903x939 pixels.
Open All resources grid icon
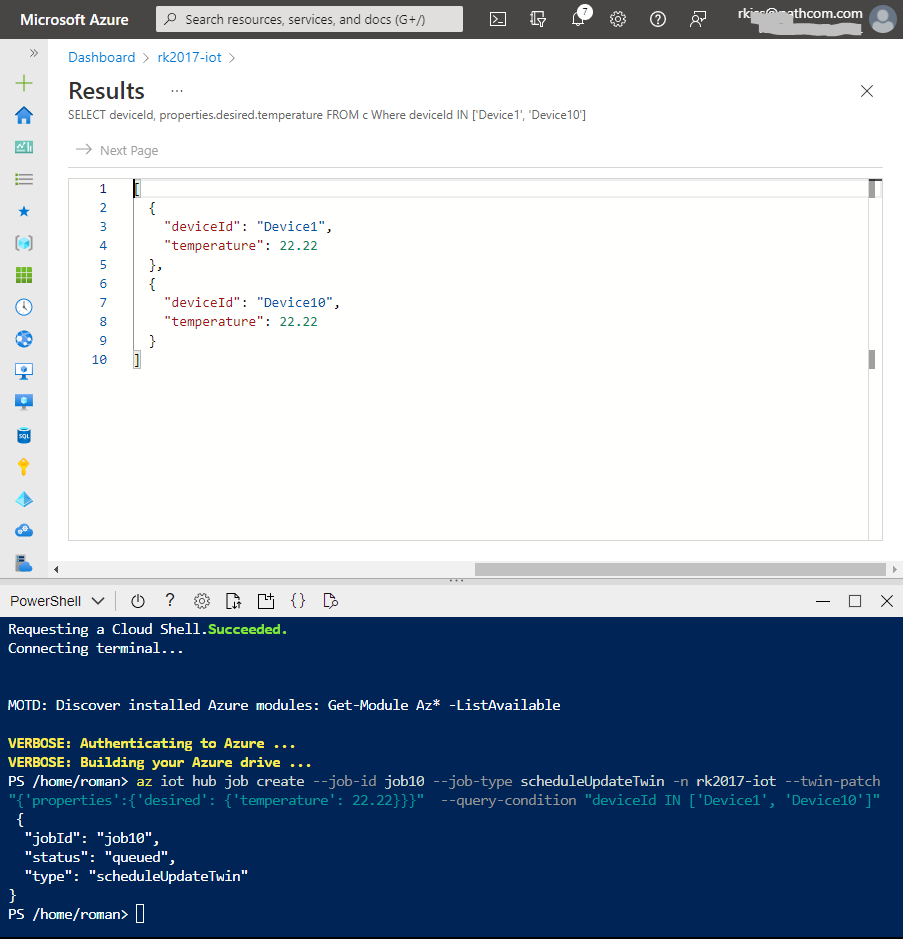click(24, 275)
